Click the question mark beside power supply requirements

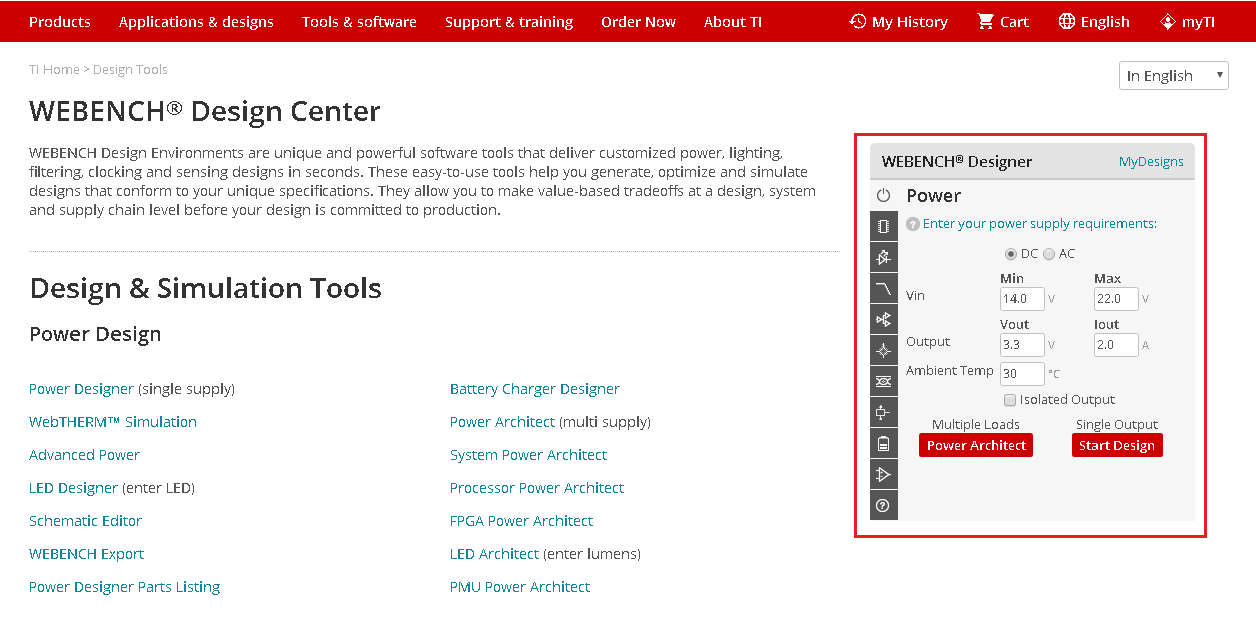[912, 224]
